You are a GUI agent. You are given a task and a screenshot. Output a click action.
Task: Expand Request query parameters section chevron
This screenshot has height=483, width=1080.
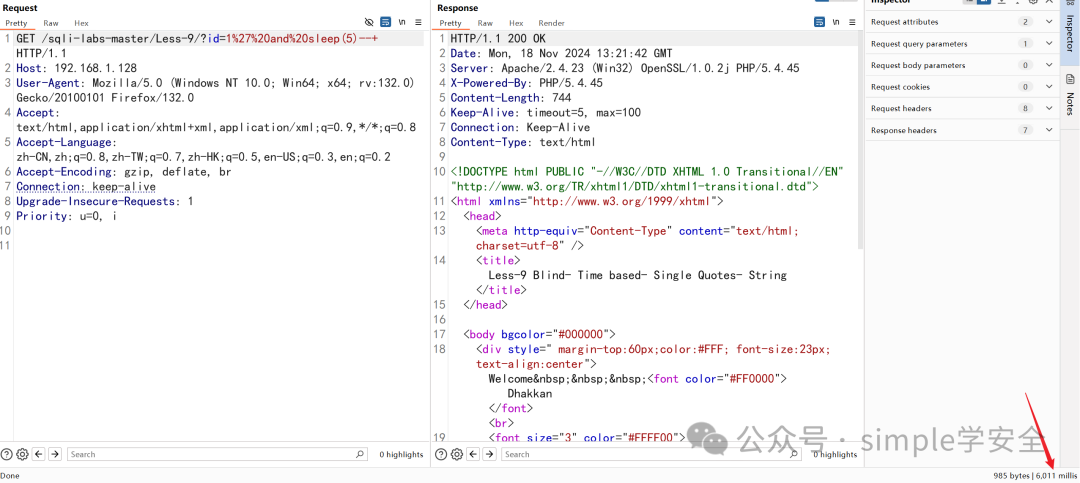click(x=1049, y=43)
